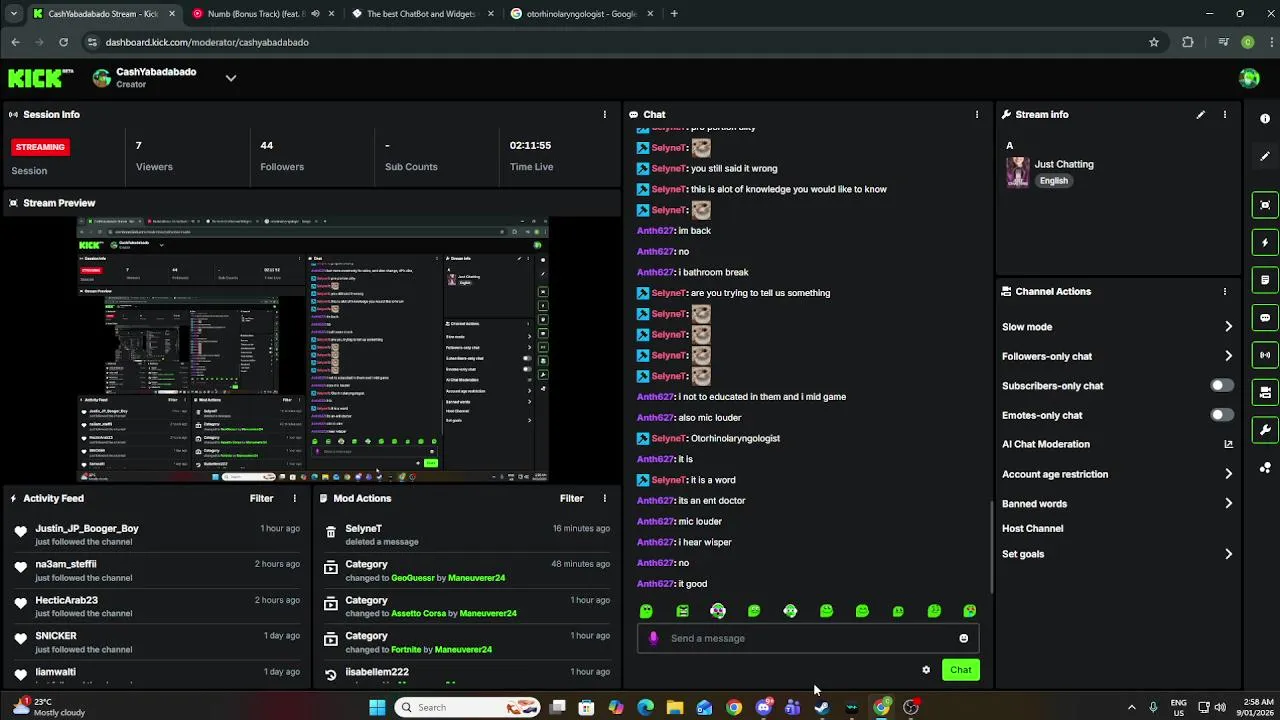Screen dimensions: 1280x720
Task: Open File Explorer from the taskbar
Action: (x=675, y=707)
